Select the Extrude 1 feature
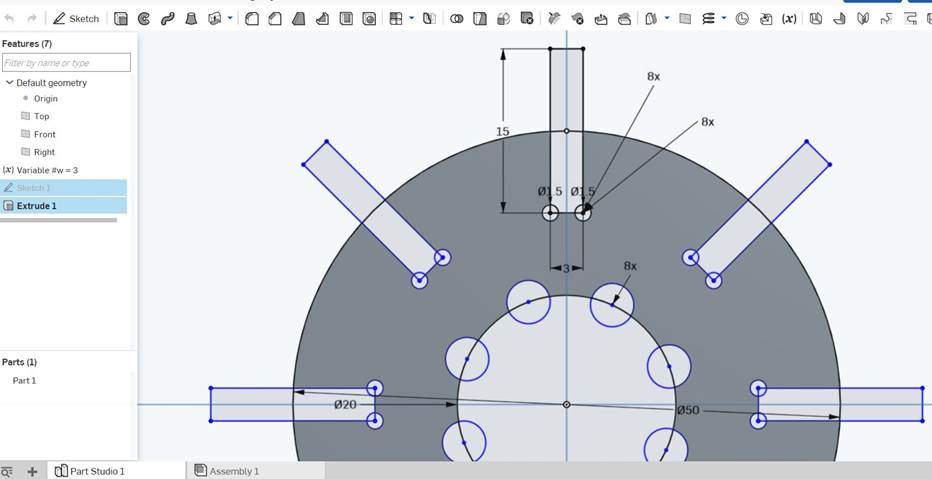932x479 pixels. [63, 206]
